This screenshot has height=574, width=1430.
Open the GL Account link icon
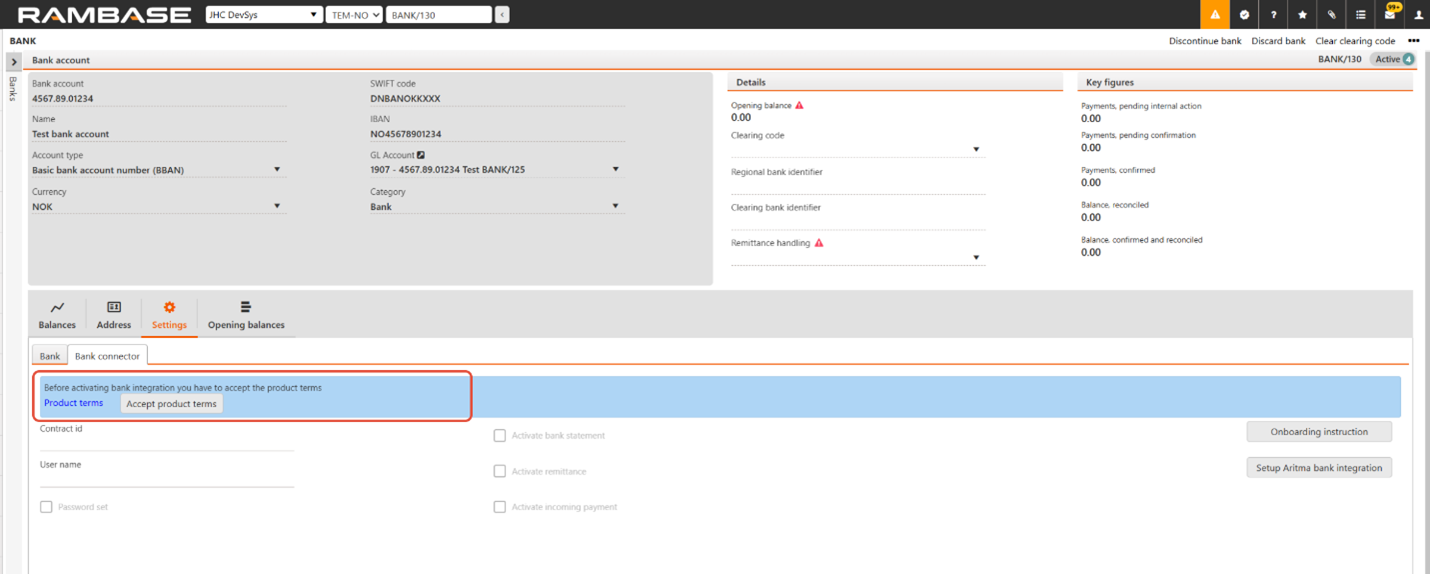click(421, 155)
